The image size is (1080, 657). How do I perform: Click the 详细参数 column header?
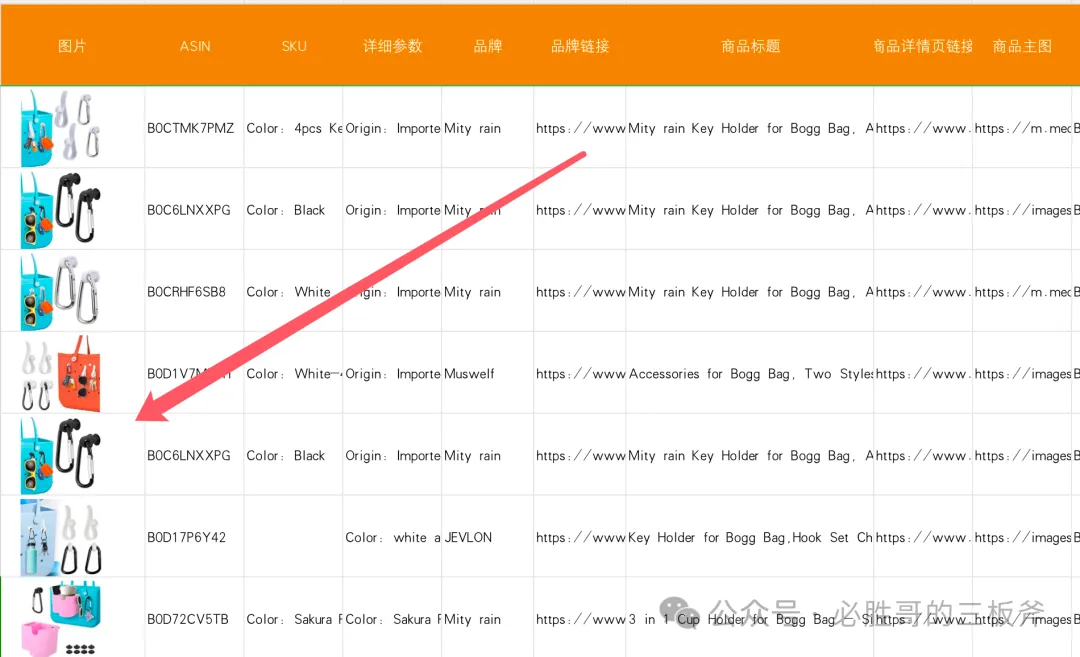click(393, 46)
